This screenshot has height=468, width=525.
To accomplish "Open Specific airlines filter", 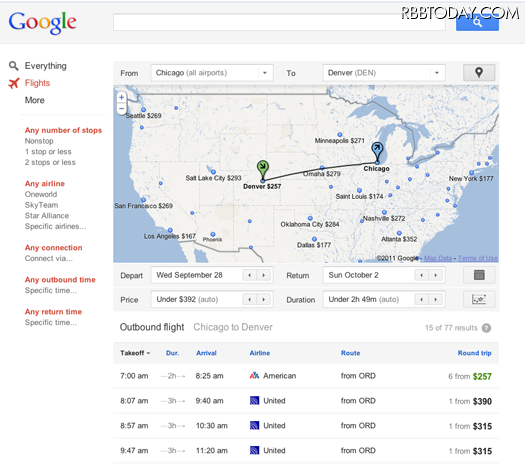I will coord(55,227).
